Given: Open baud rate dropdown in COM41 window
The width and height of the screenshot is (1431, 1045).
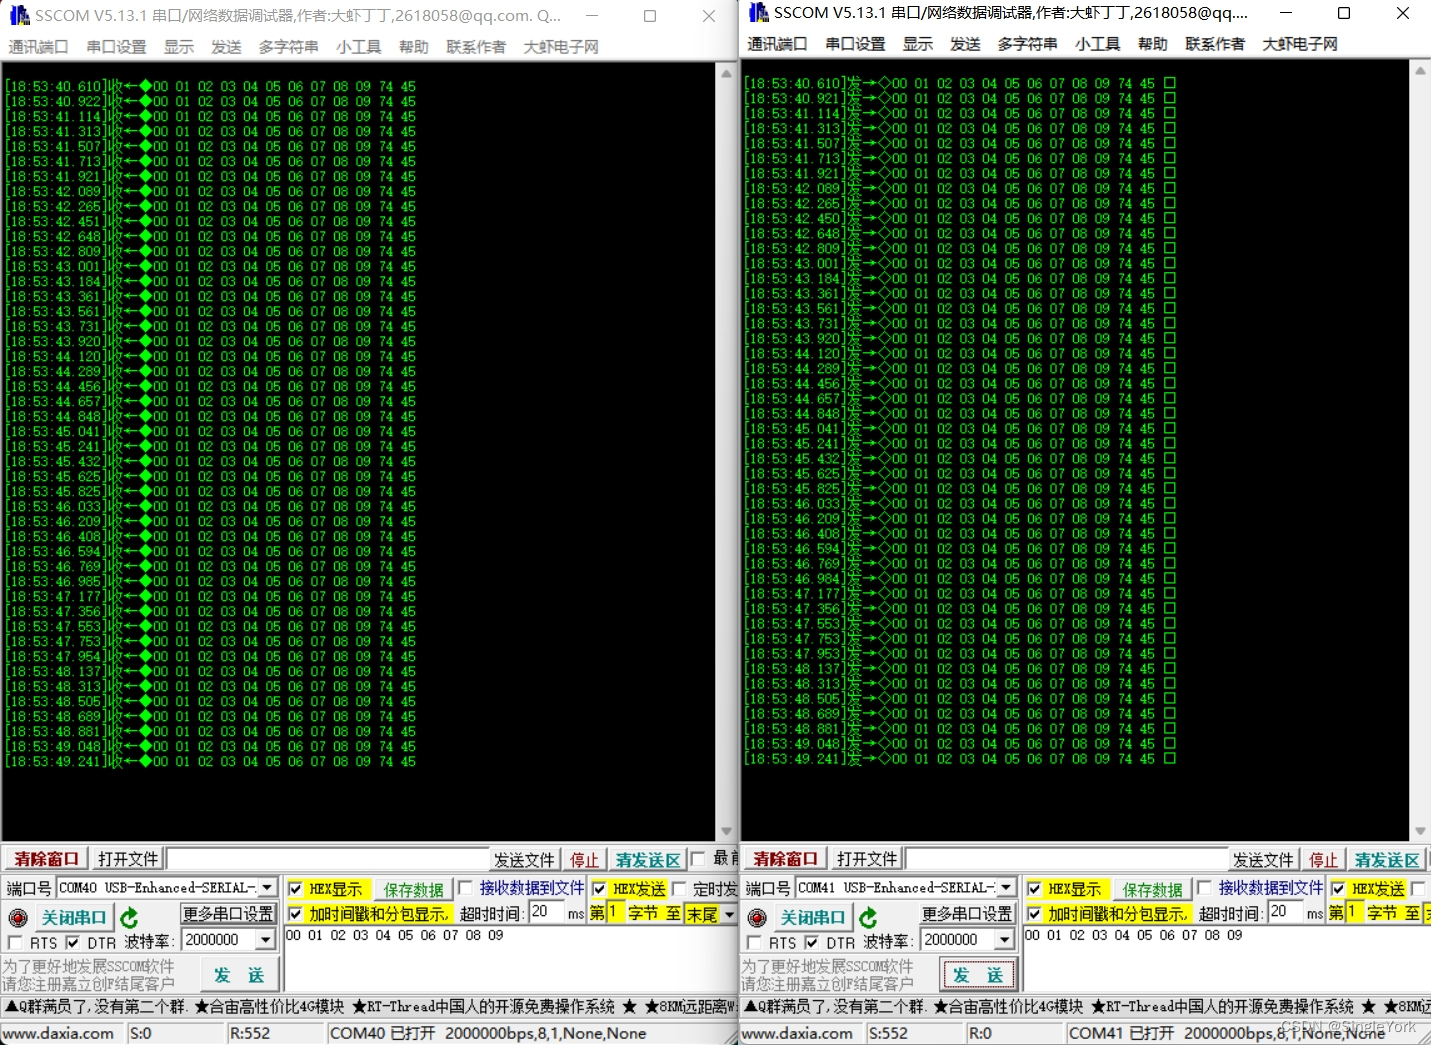Looking at the screenshot, I should point(1004,940).
